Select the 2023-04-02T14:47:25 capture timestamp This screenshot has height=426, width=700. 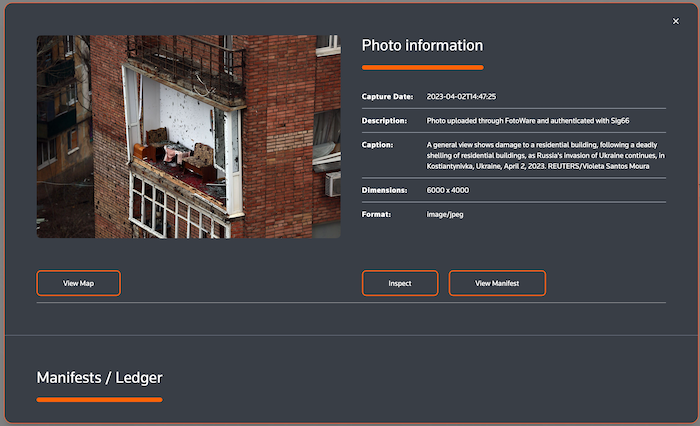[461, 97]
